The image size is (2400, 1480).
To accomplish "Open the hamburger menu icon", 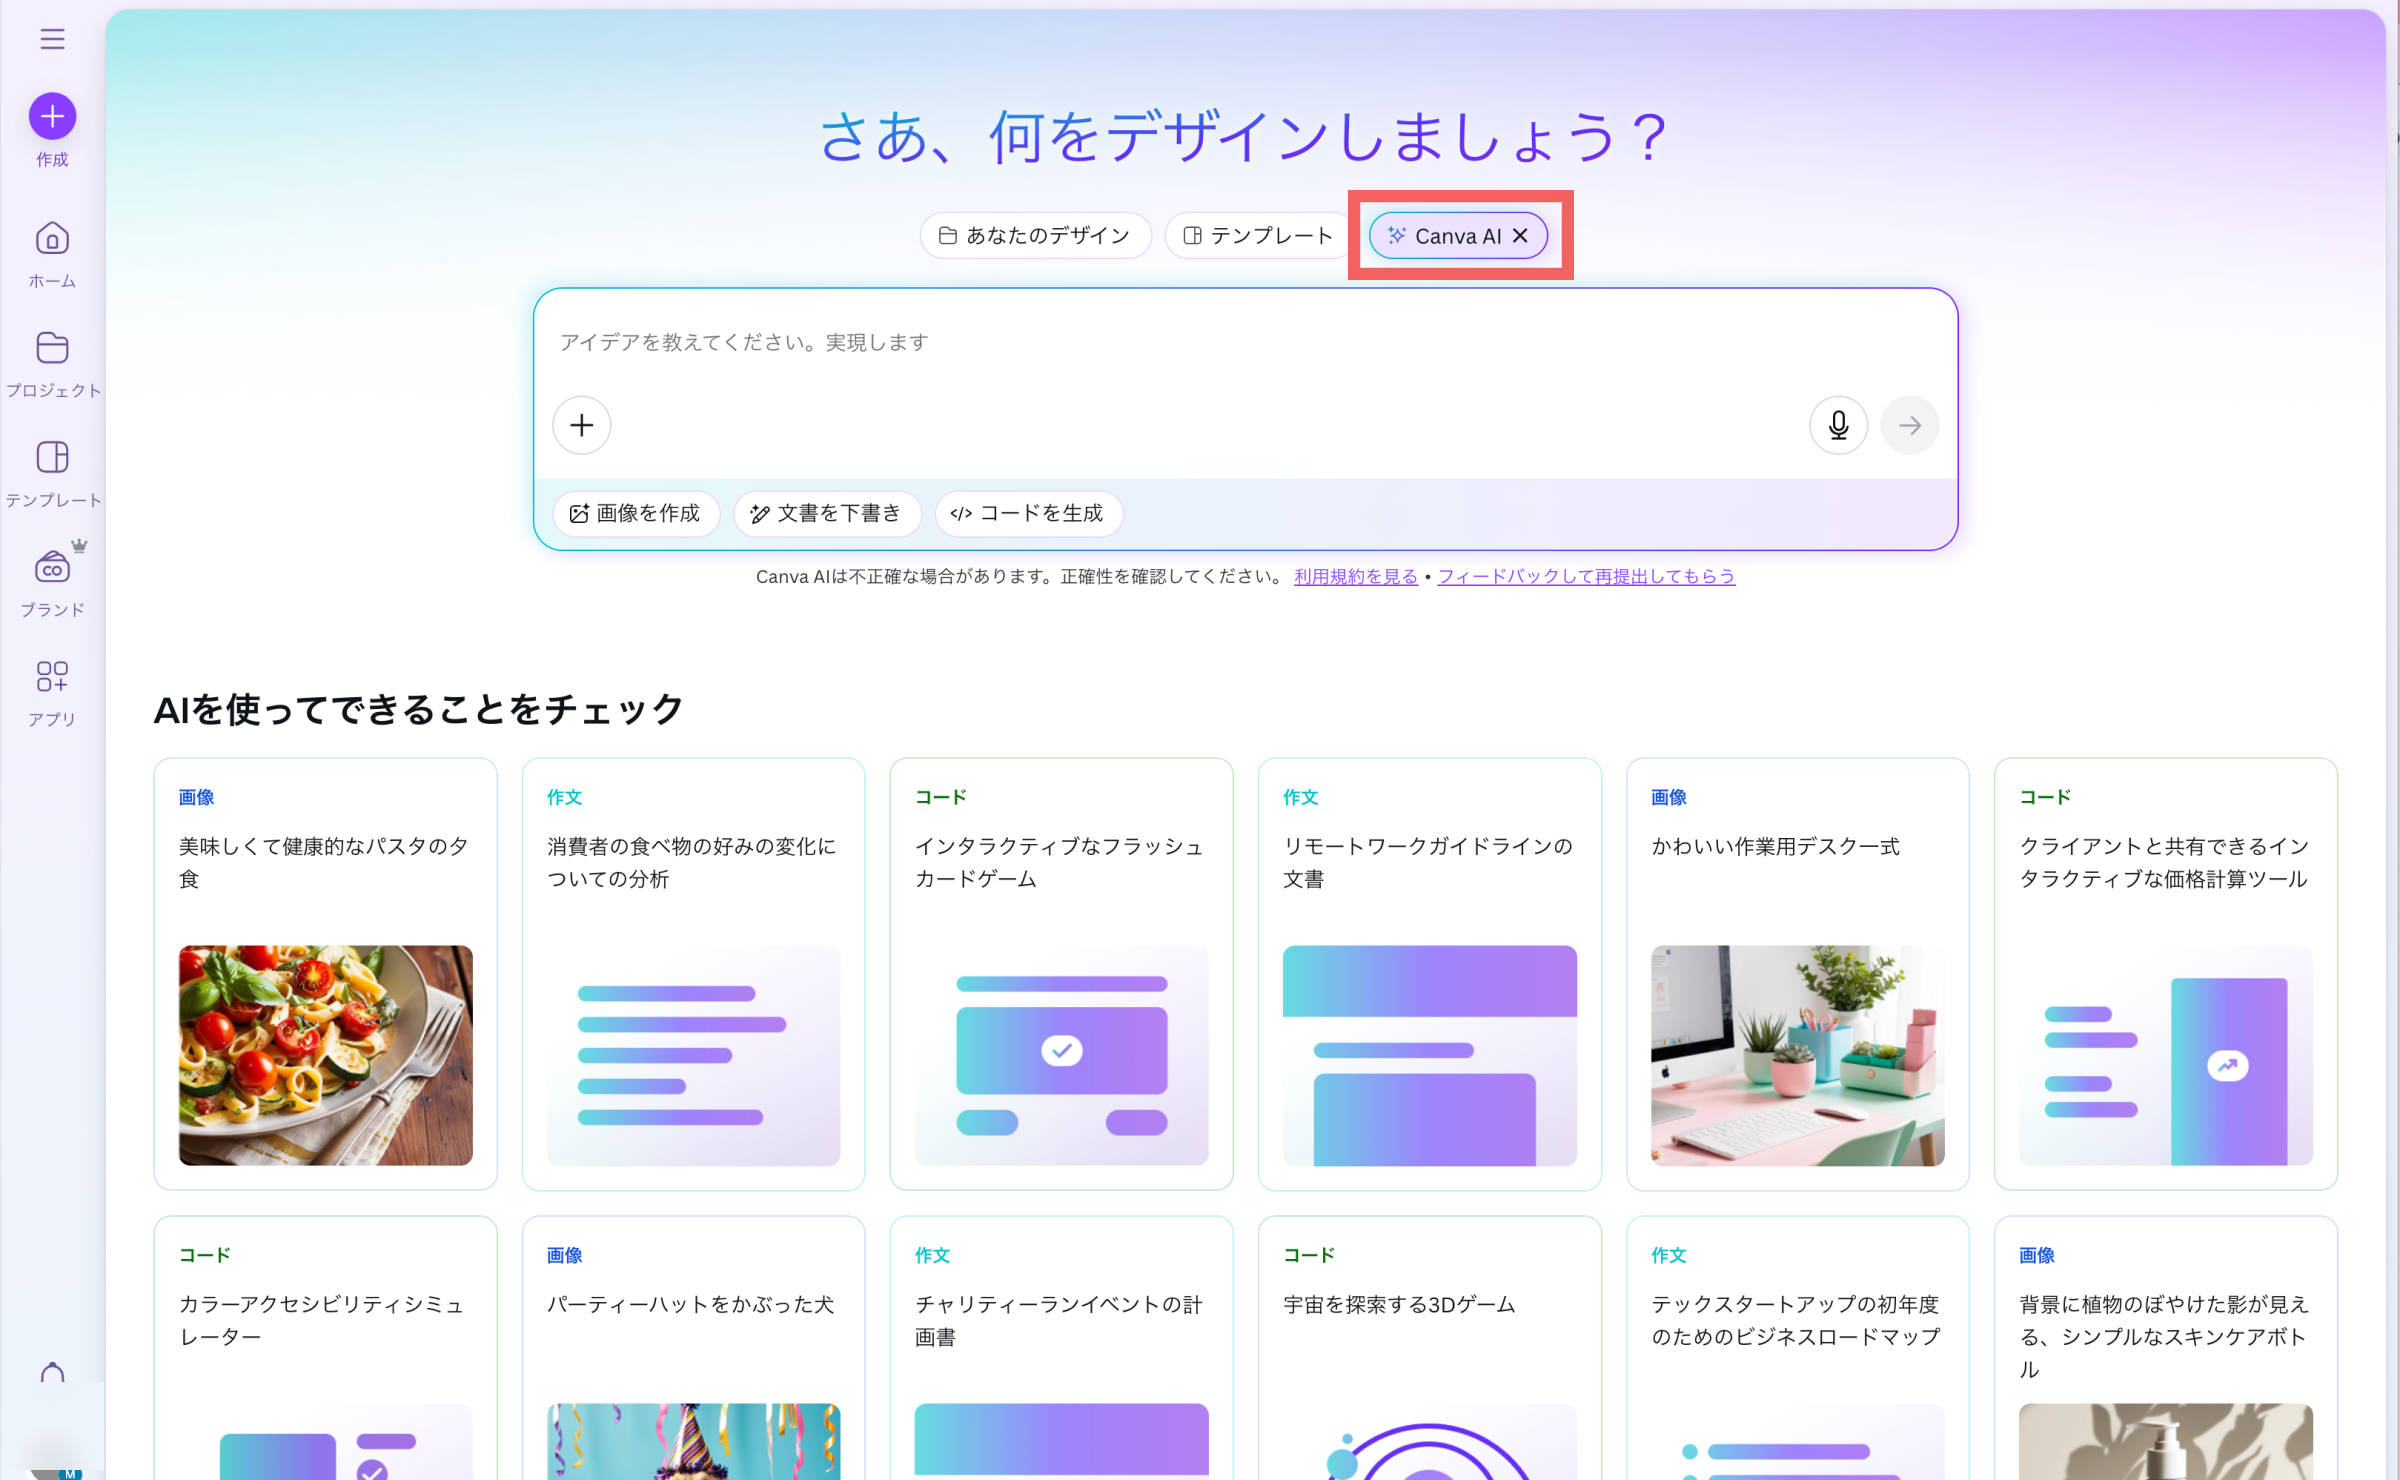I will [x=52, y=39].
